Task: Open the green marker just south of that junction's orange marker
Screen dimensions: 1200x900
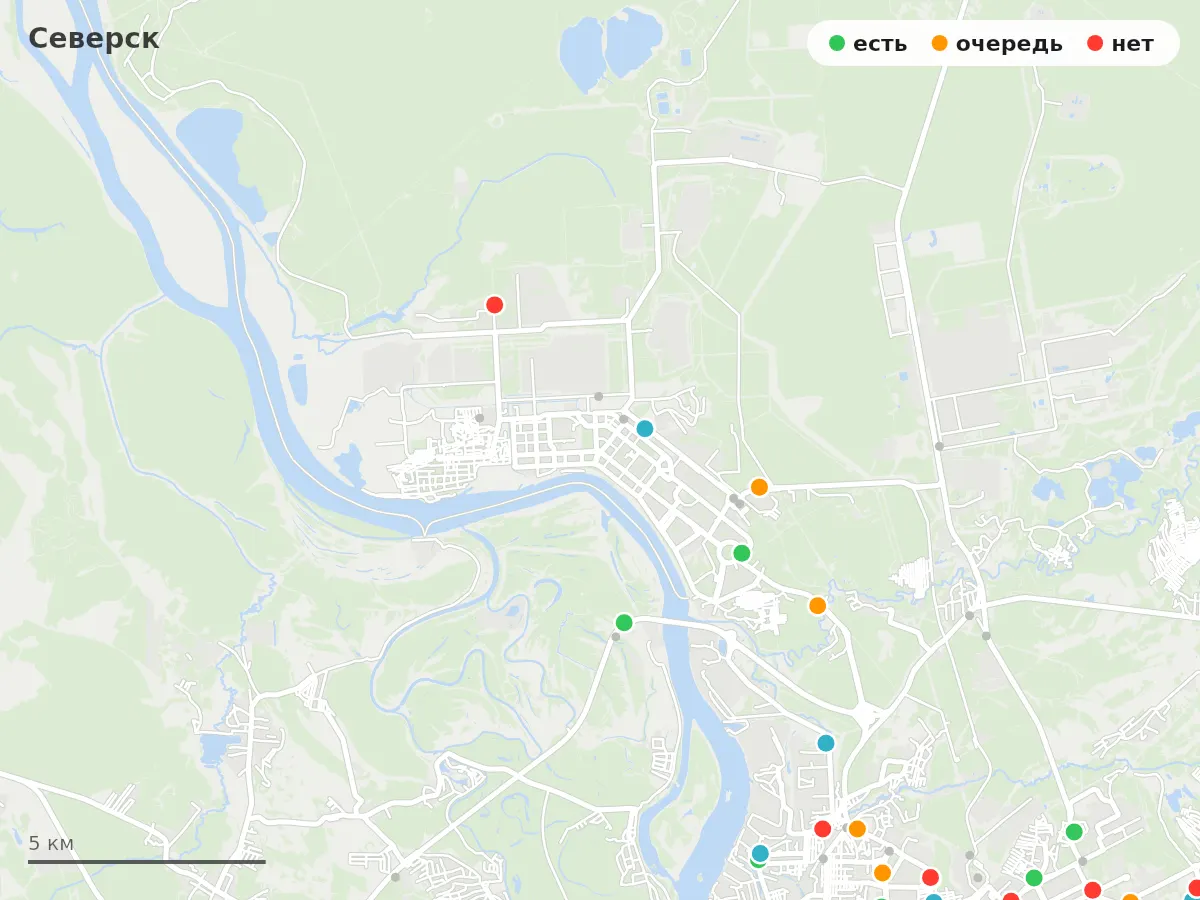Action: (741, 553)
